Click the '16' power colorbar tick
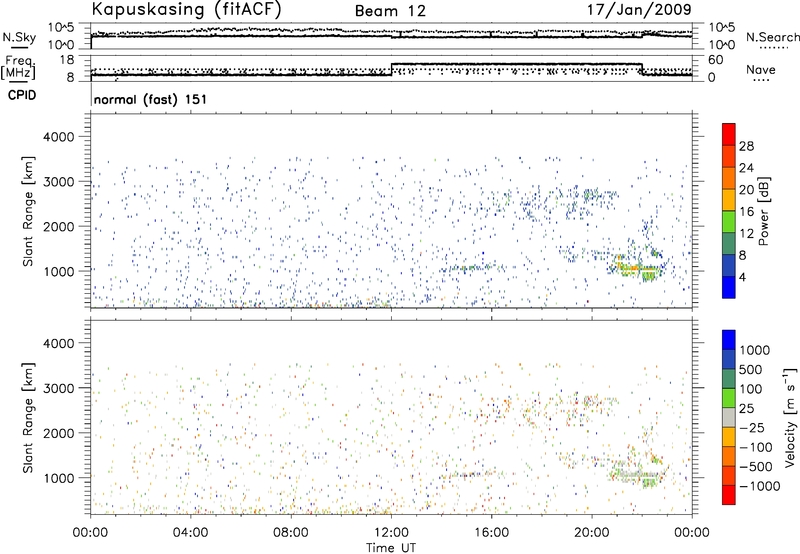800x554 pixels. tap(746, 212)
